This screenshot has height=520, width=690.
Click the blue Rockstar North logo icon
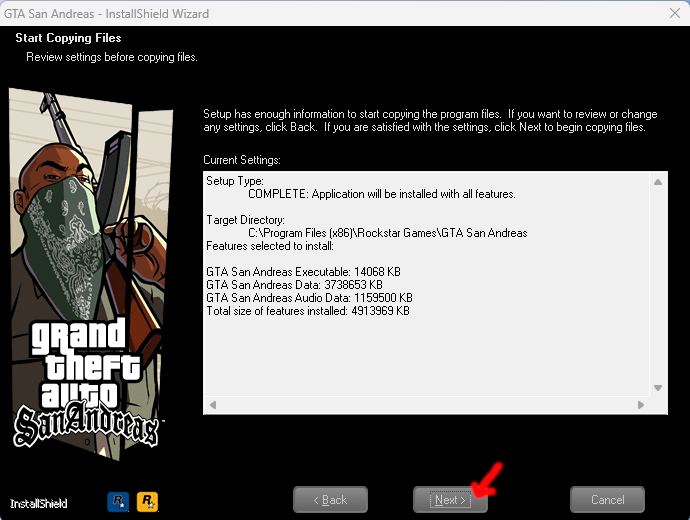click(x=118, y=502)
